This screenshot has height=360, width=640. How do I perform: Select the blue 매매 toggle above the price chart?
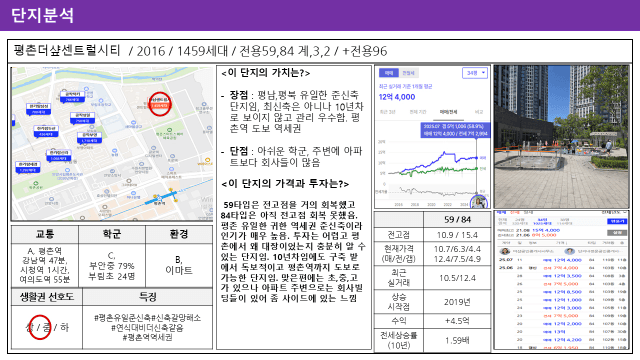389,73
